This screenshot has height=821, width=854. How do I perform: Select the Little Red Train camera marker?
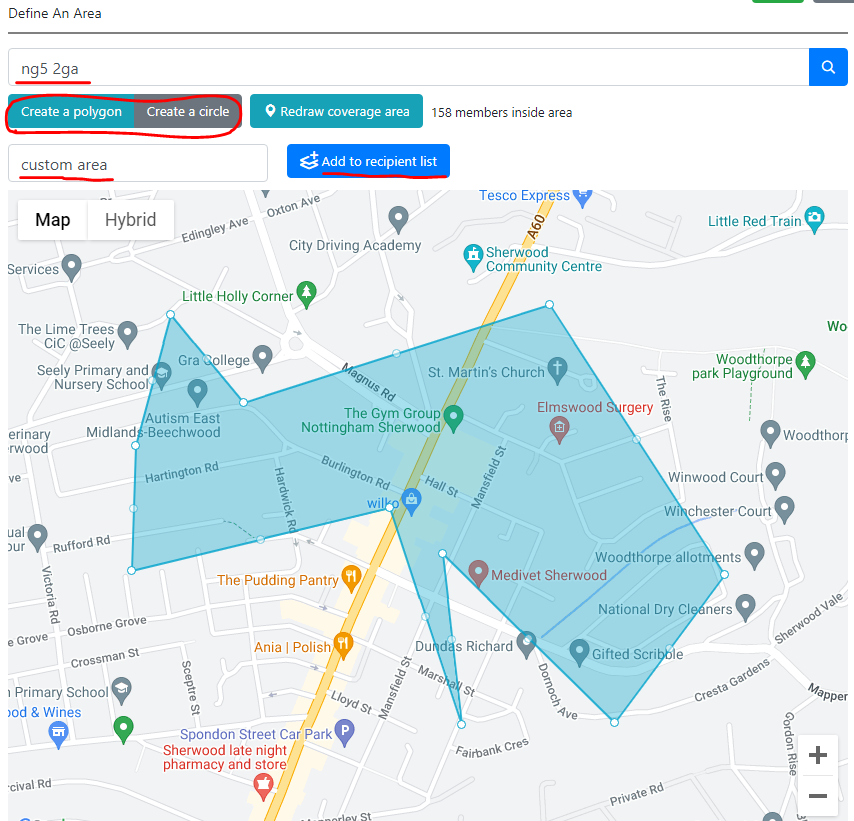pos(815,217)
